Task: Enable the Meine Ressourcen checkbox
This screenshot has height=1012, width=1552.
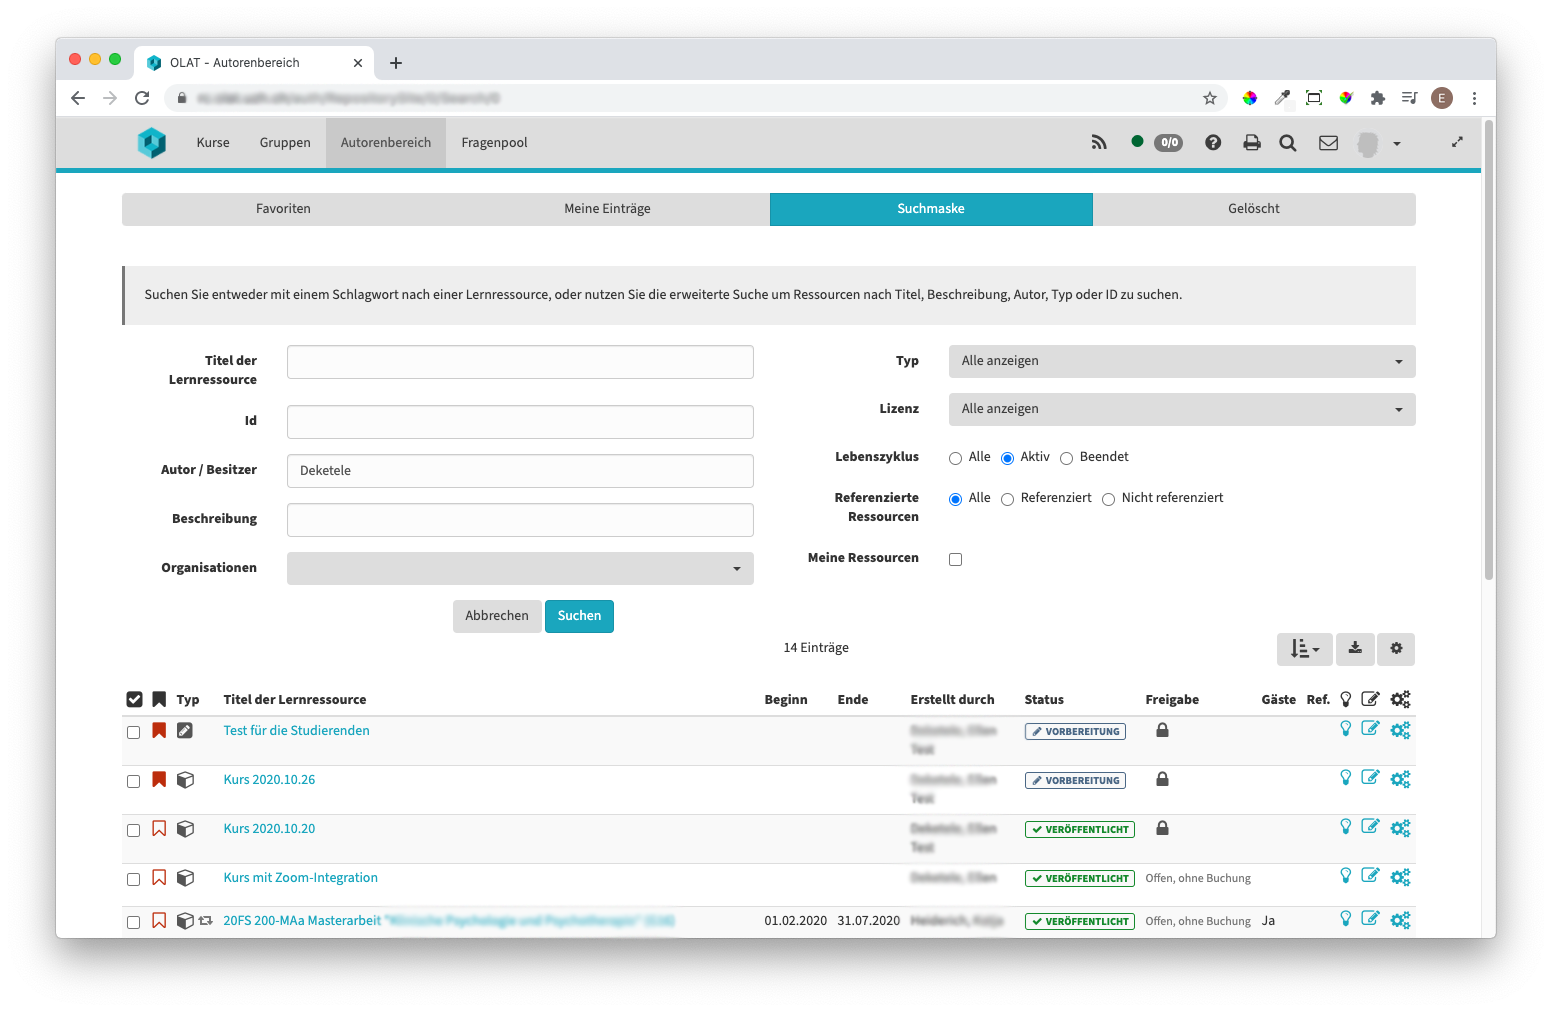Action: (955, 559)
